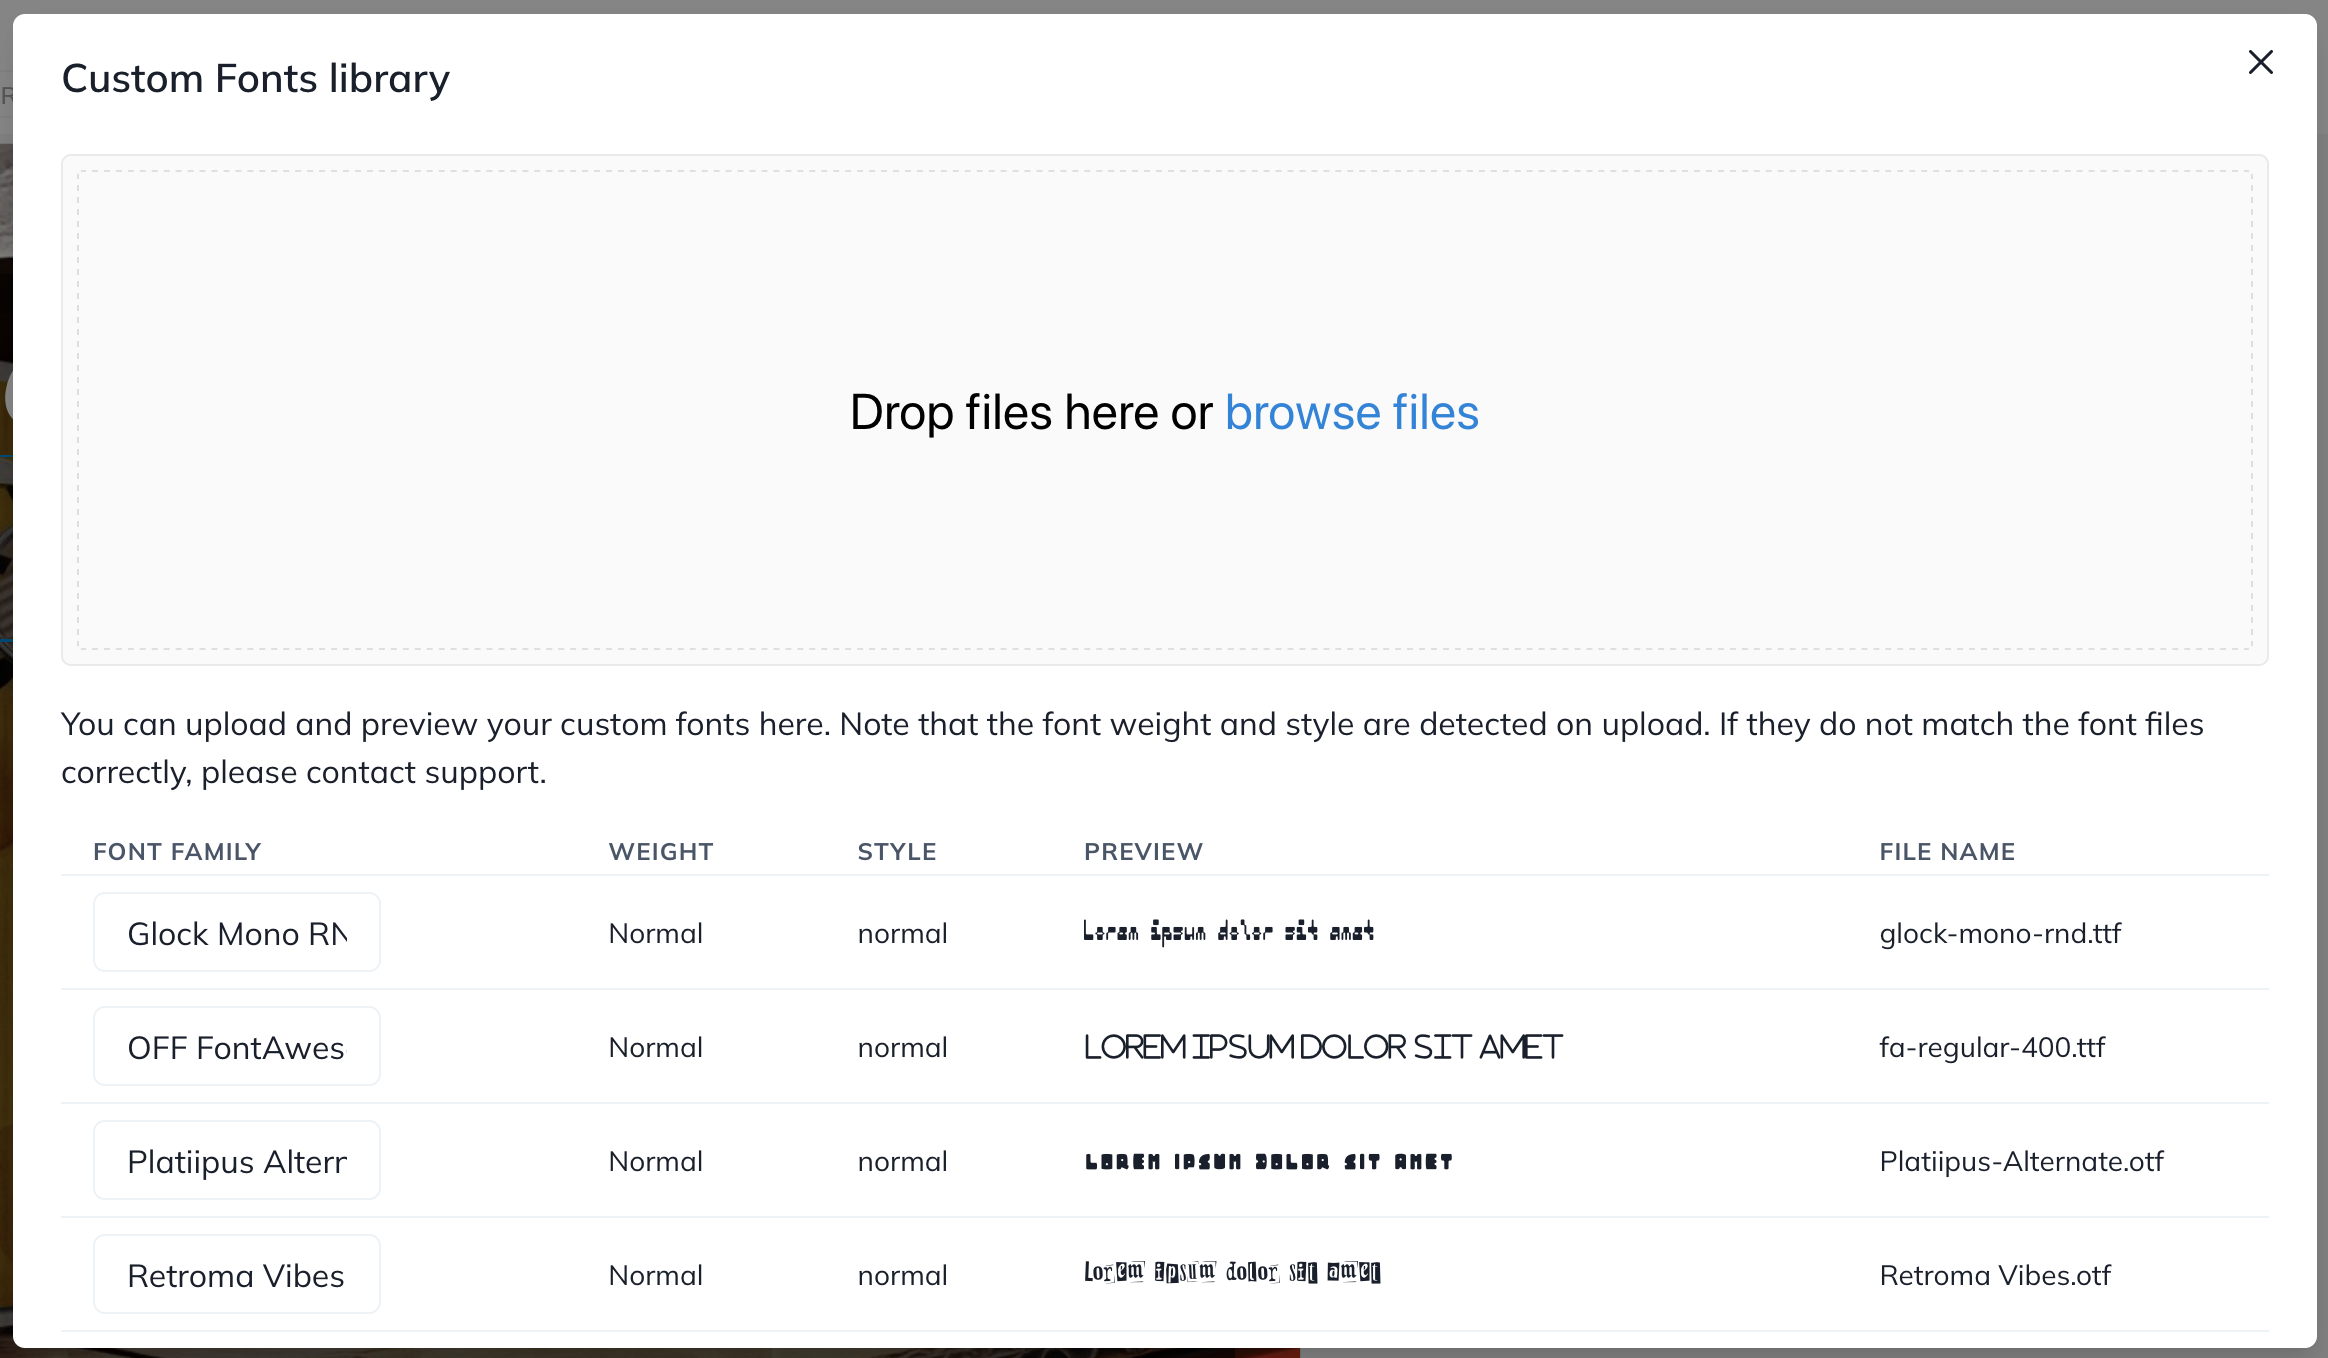2328x1358 pixels.
Task: Click the browse files link
Action: [1352, 412]
